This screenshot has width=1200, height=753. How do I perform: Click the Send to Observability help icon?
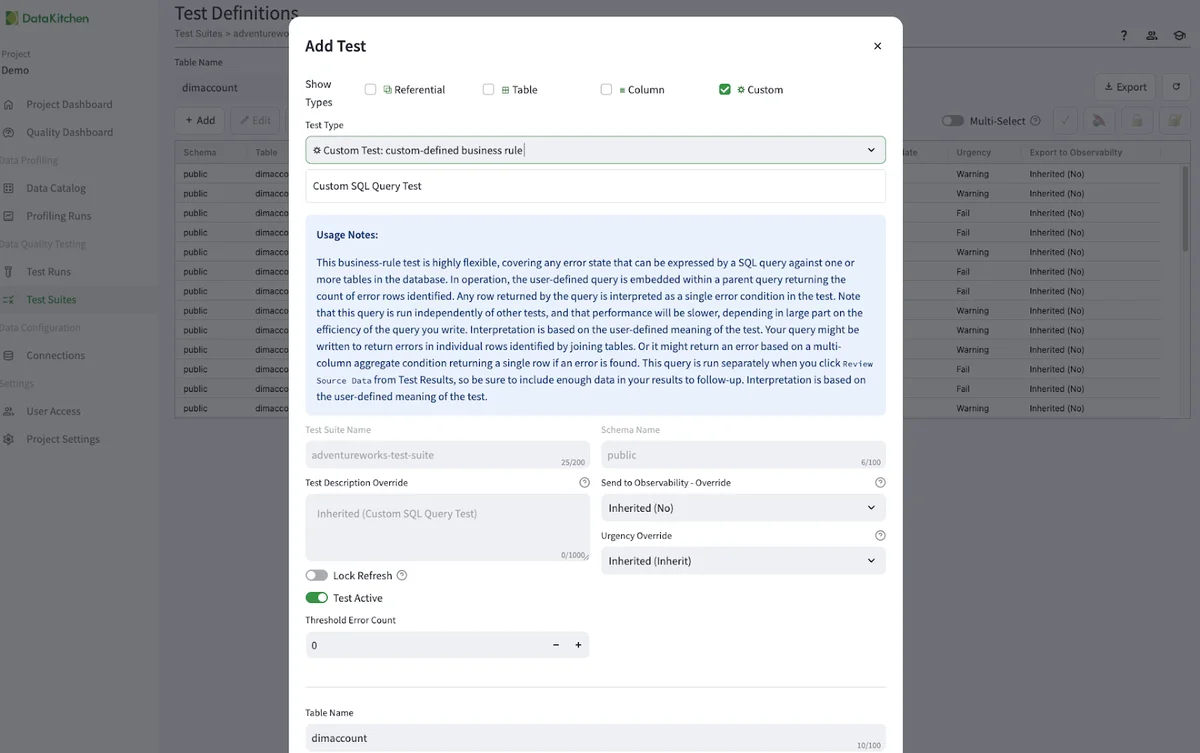point(880,483)
